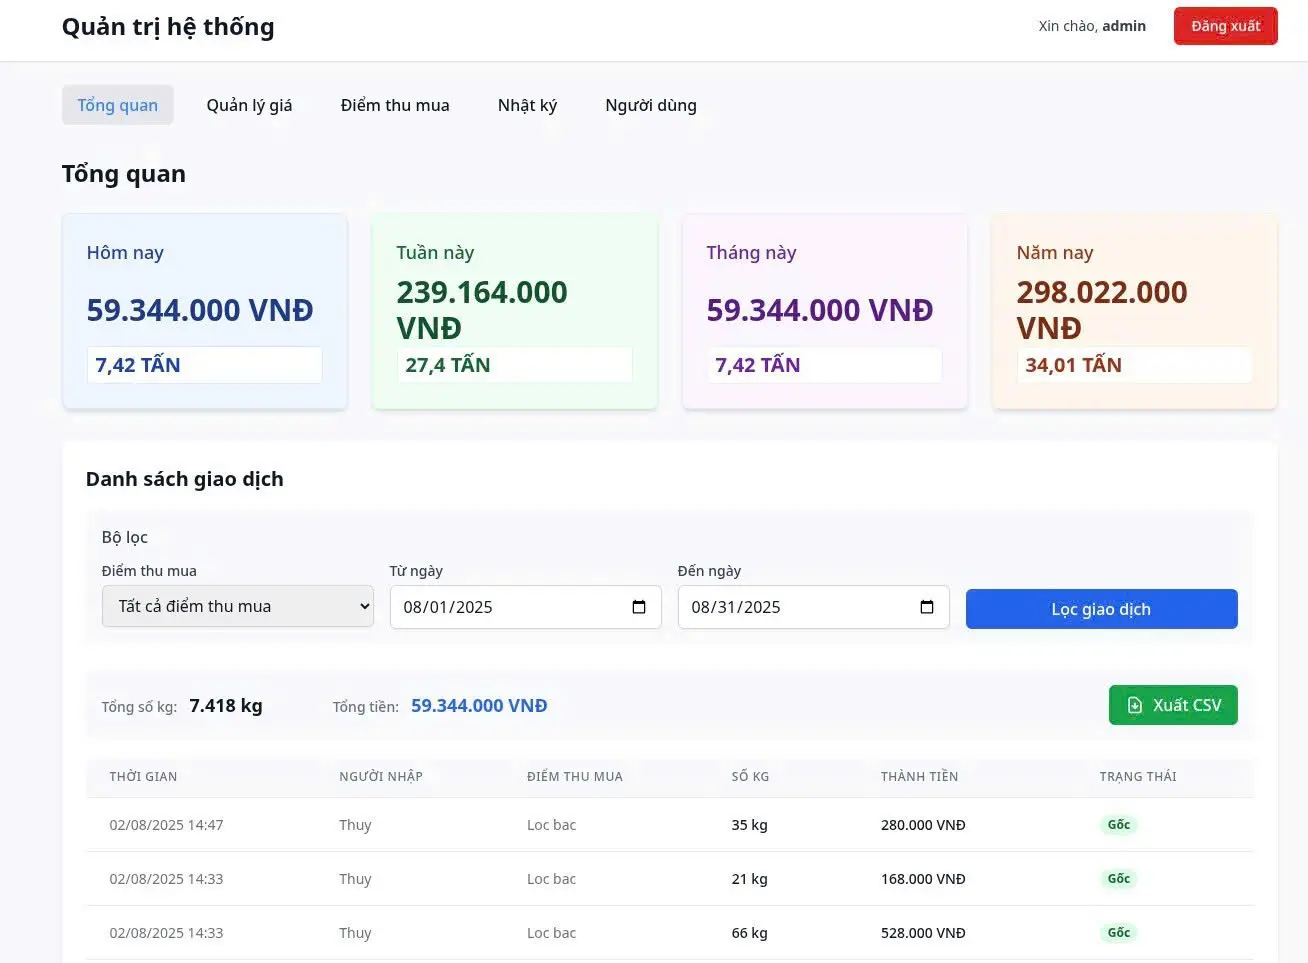This screenshot has width=1308, height=963.
Task: Expand the Điểm thu mua dropdown
Action: point(238,606)
